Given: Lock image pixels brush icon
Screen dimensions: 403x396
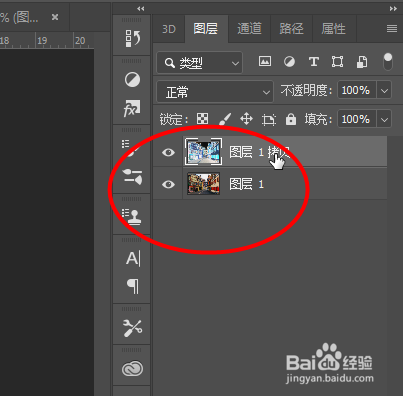Looking at the screenshot, I should [225, 118].
